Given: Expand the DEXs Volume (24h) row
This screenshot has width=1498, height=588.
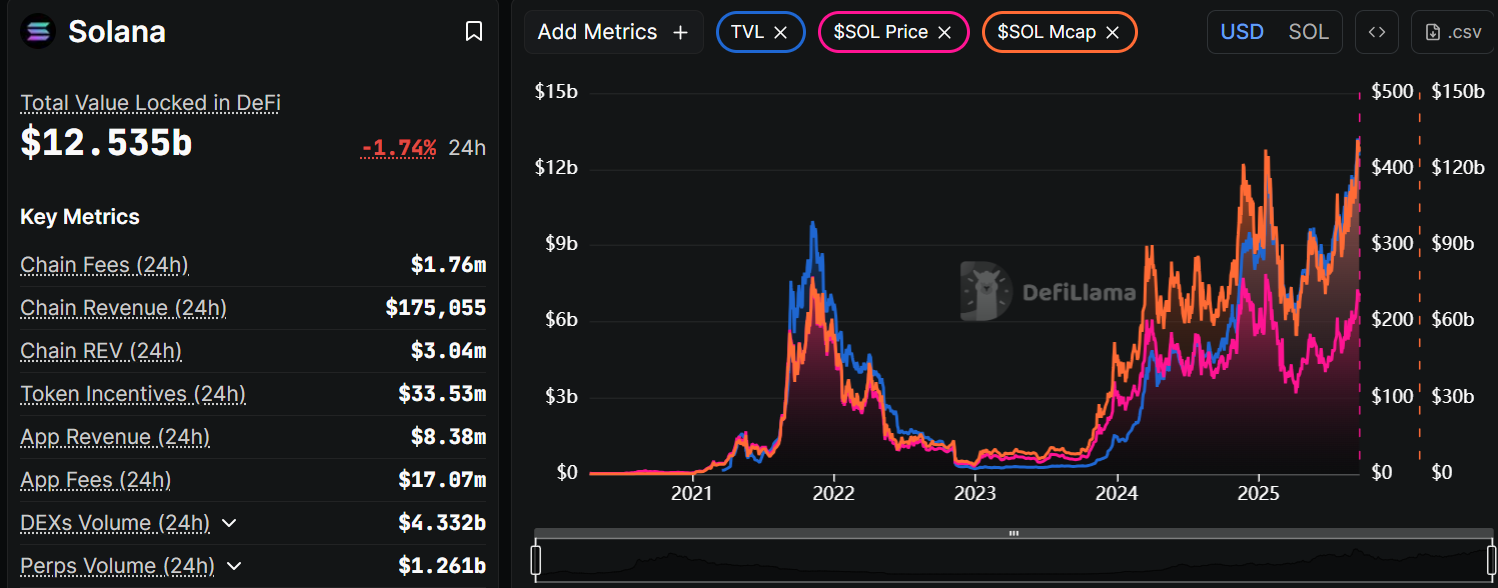Looking at the screenshot, I should coord(229,523).
